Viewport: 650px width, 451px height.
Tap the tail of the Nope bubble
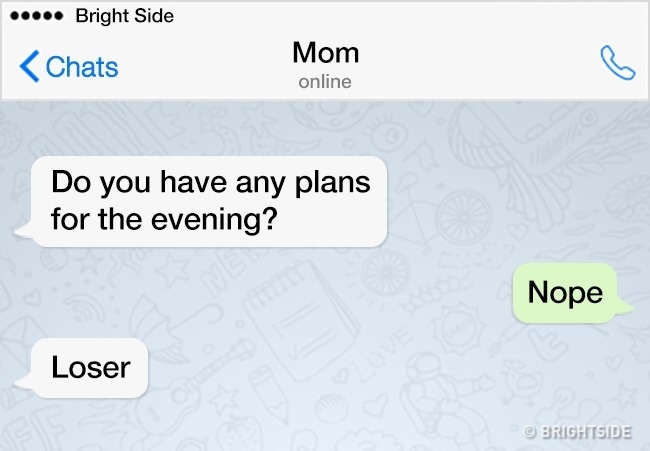pyautogui.click(x=624, y=308)
